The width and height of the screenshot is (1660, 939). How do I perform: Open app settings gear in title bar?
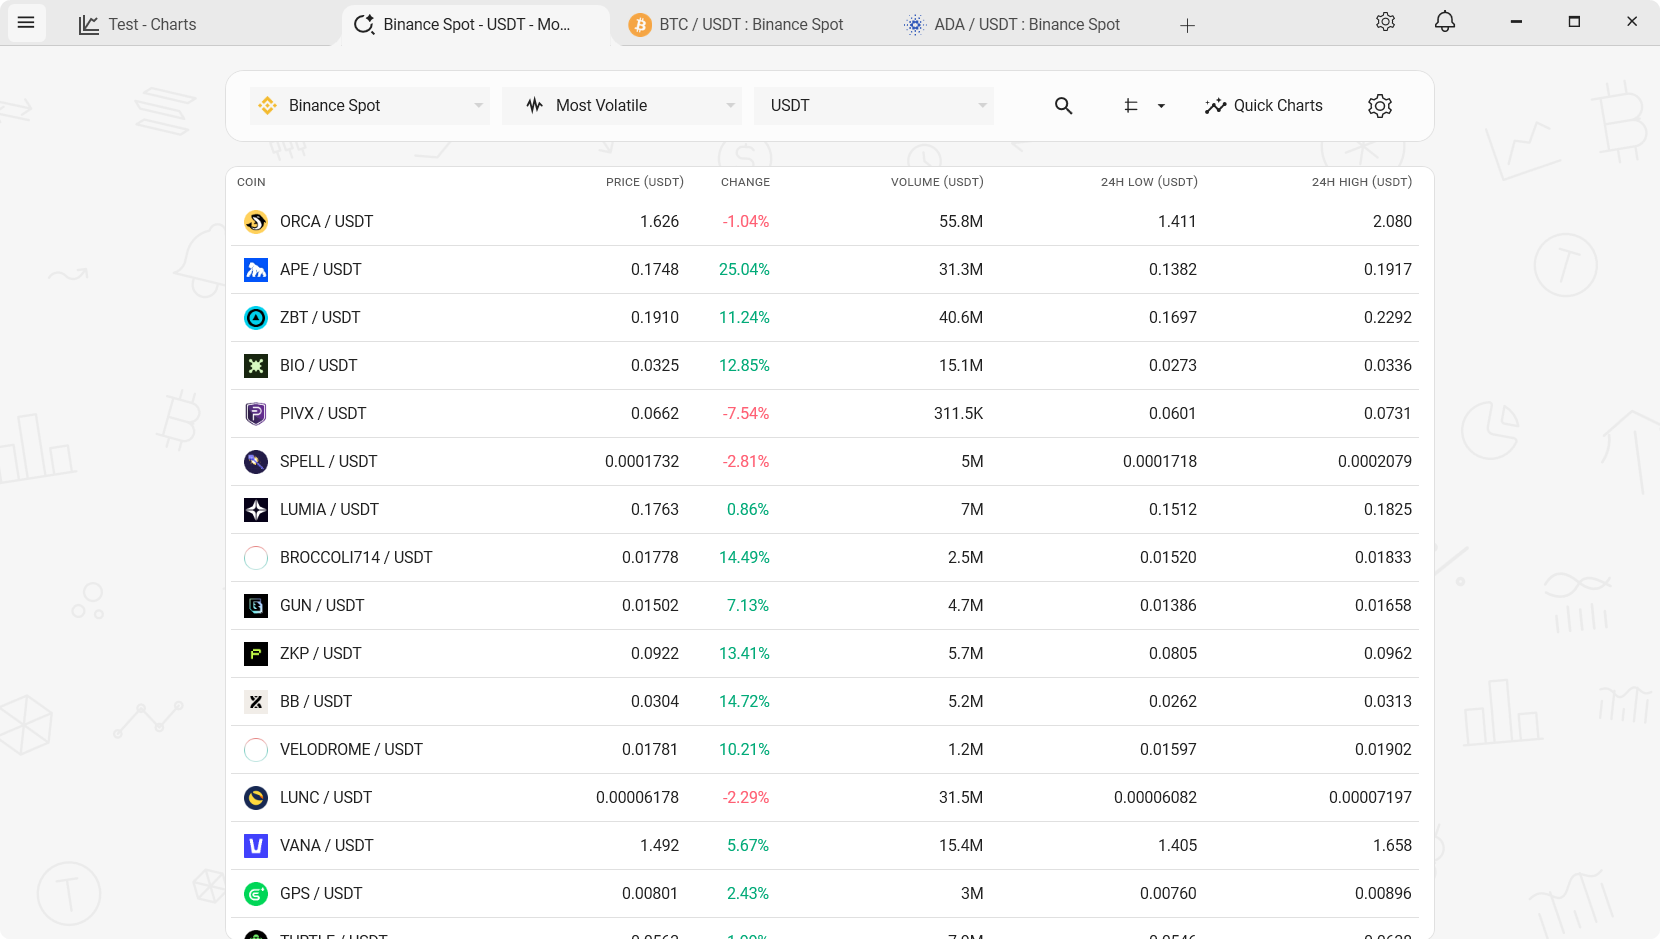1385,22
